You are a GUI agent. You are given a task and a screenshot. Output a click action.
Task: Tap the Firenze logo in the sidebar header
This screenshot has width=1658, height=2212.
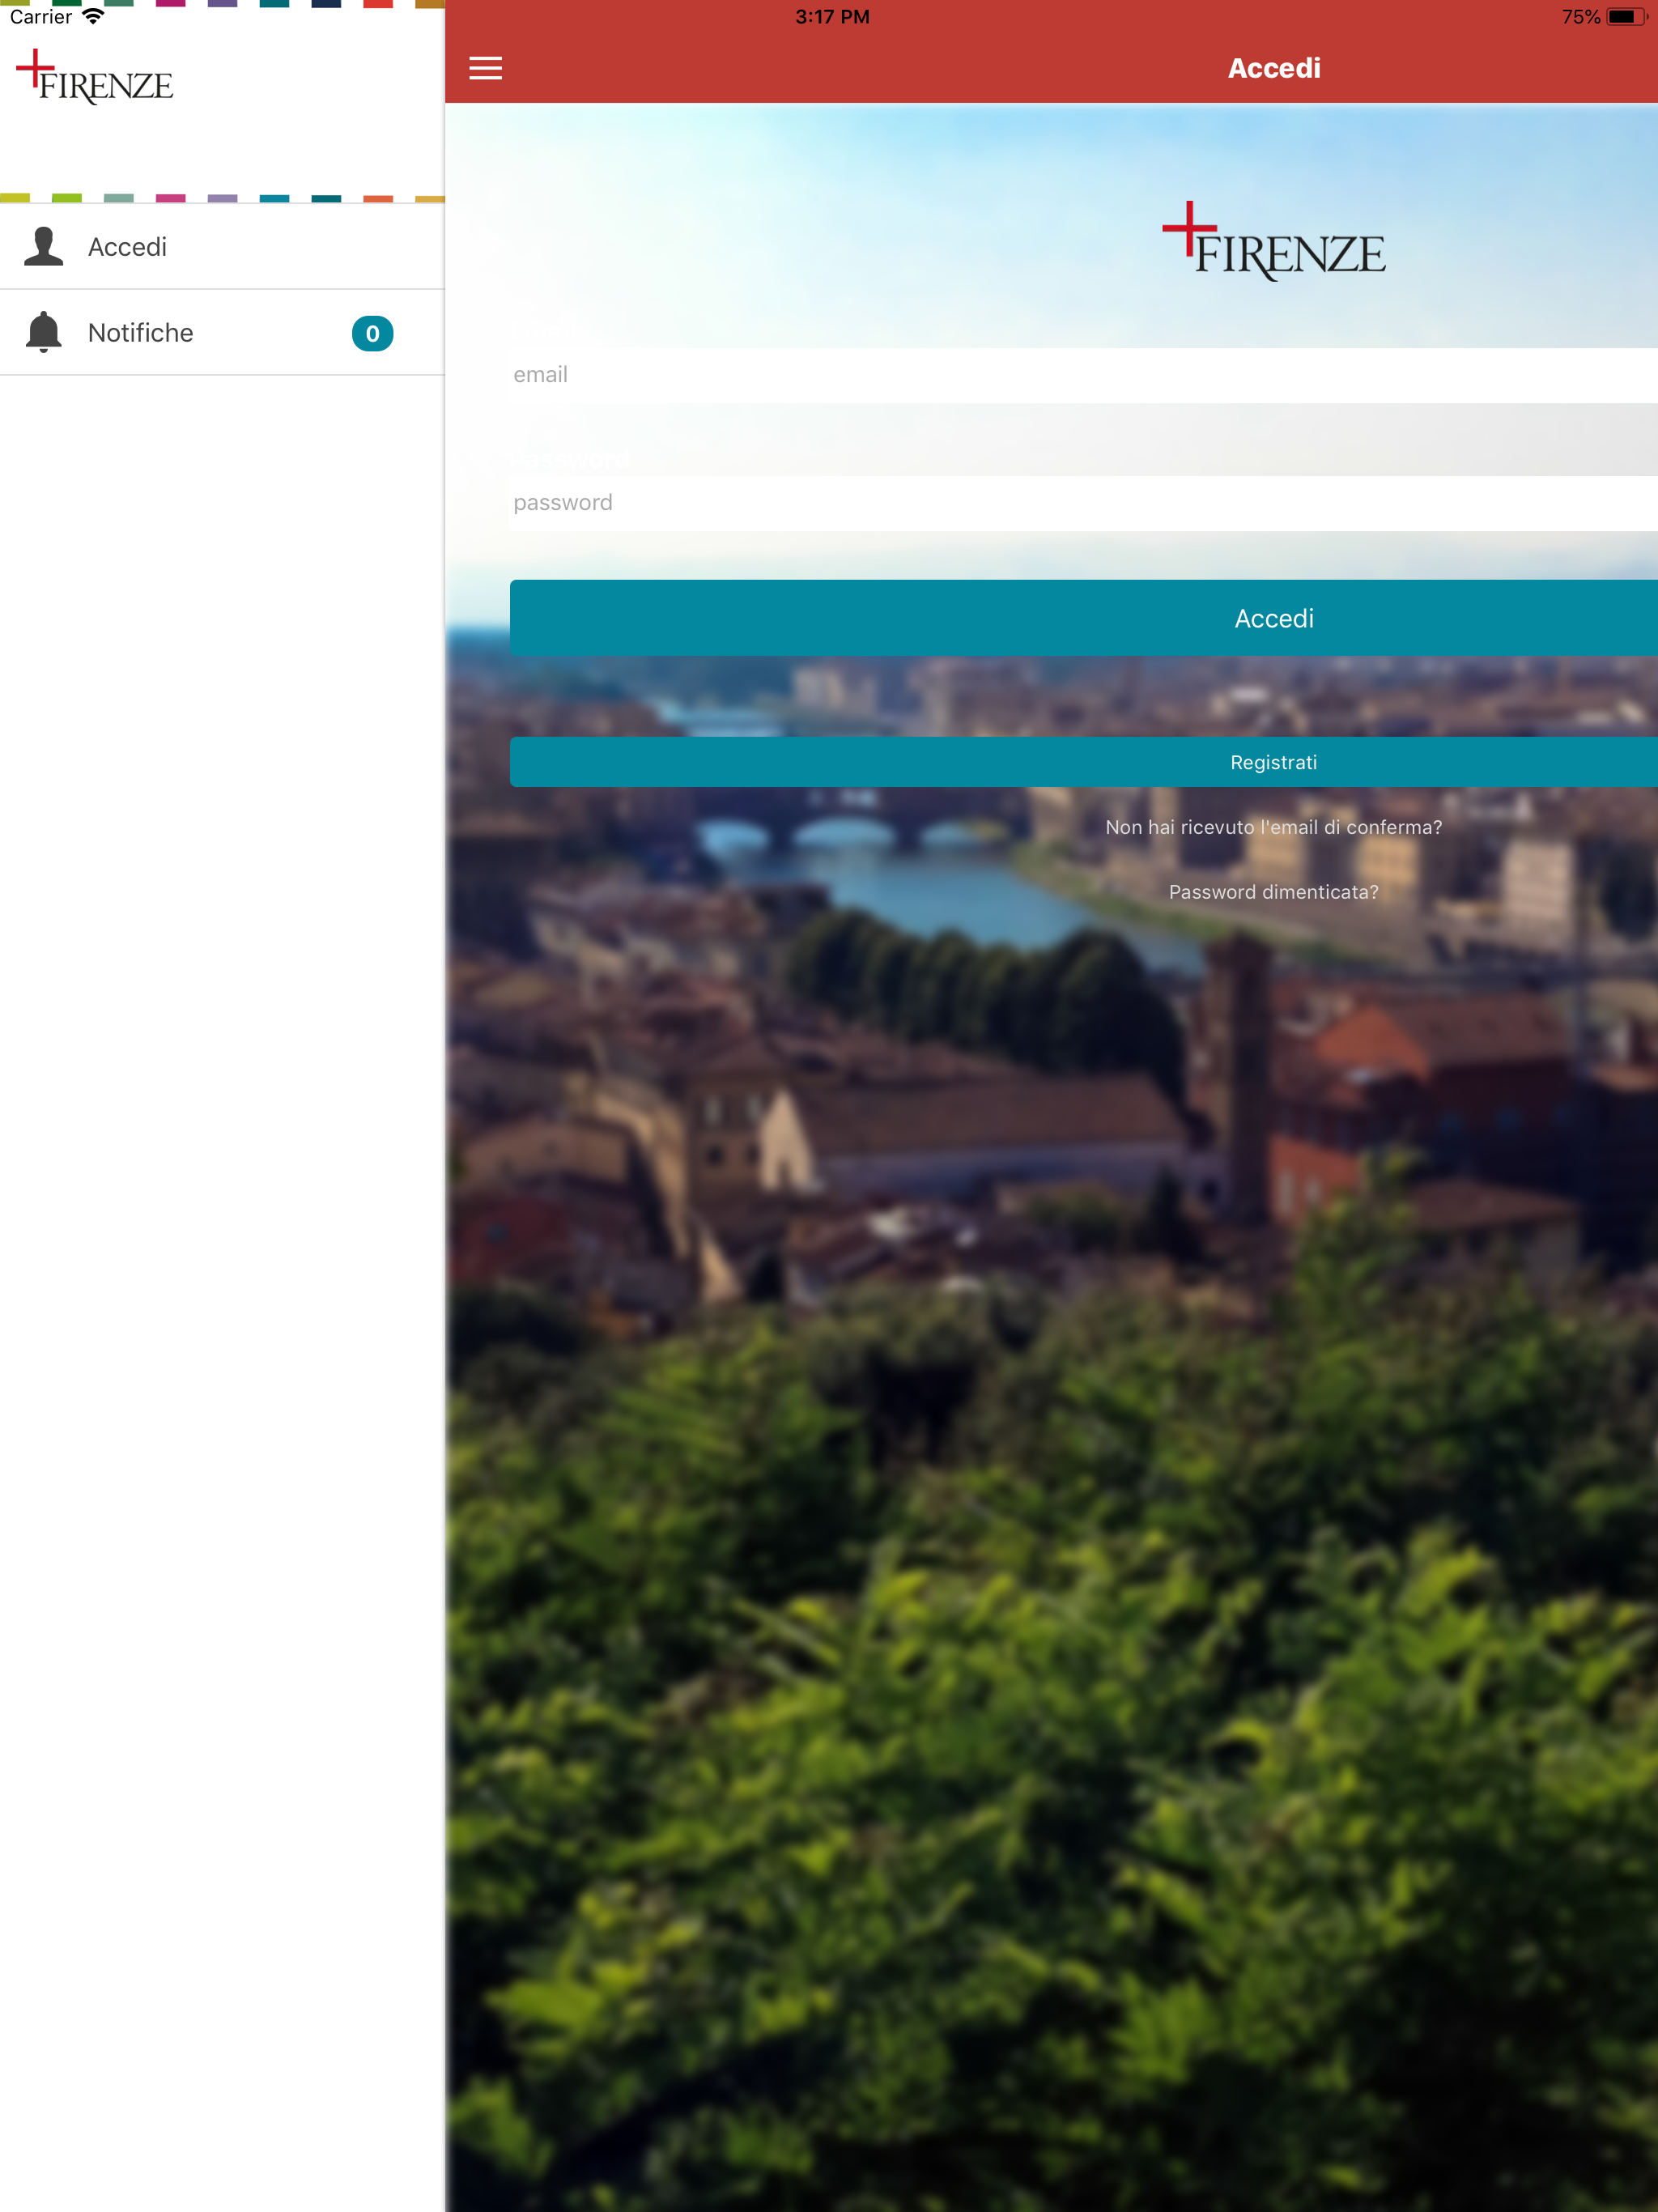point(95,77)
